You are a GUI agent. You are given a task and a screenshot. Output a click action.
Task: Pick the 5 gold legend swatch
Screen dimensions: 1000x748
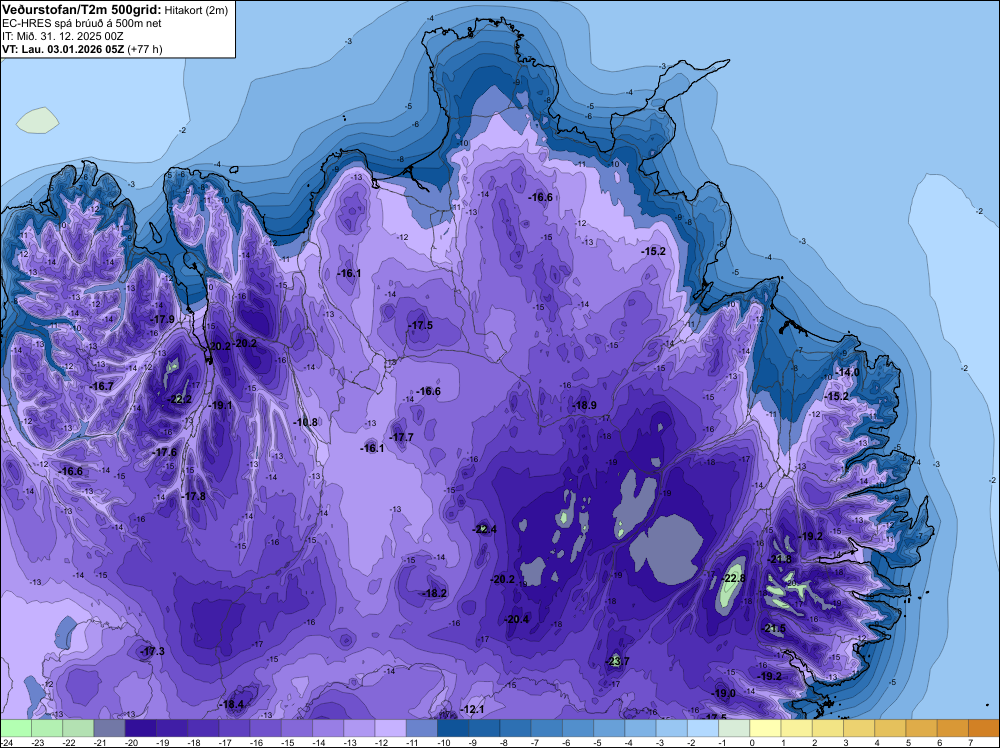(922, 728)
